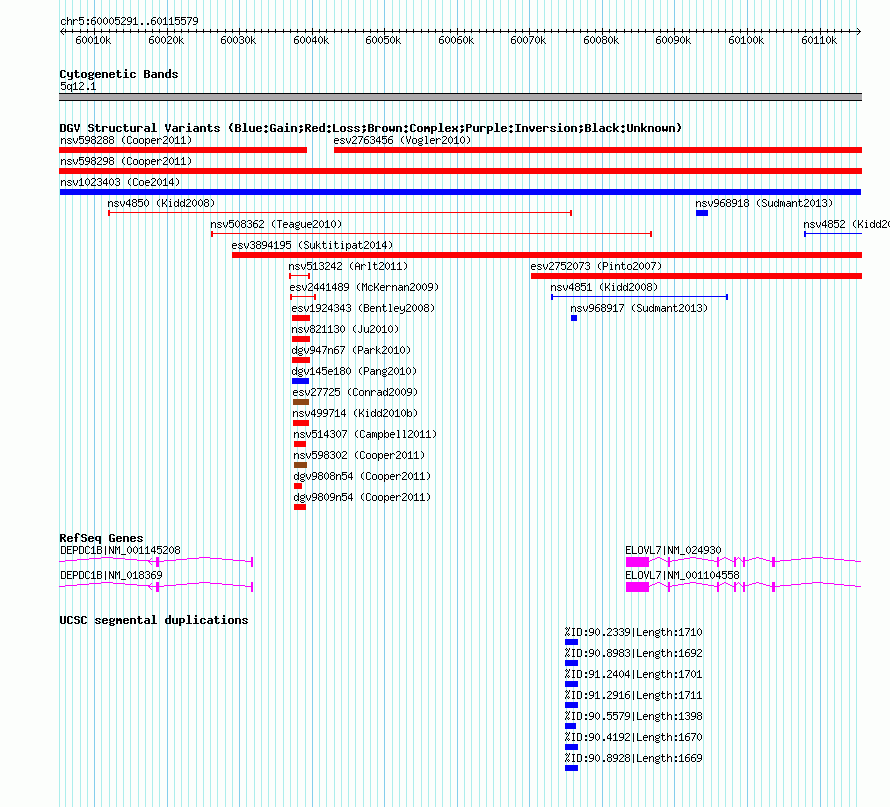Click the nsv968918 (Sudmant2013) blue block
The width and height of the screenshot is (890, 807).
pos(702,213)
